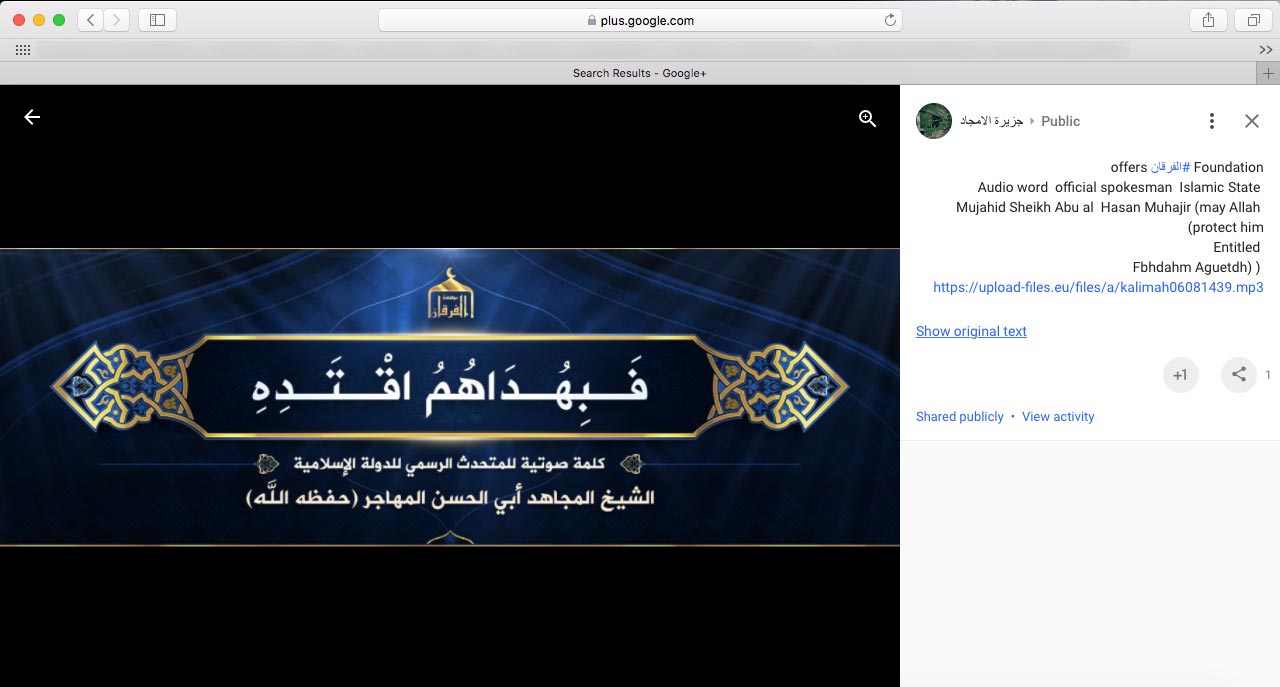The image size is (1280, 687).
Task: Reload the page from the address bar
Action: coord(889,20)
